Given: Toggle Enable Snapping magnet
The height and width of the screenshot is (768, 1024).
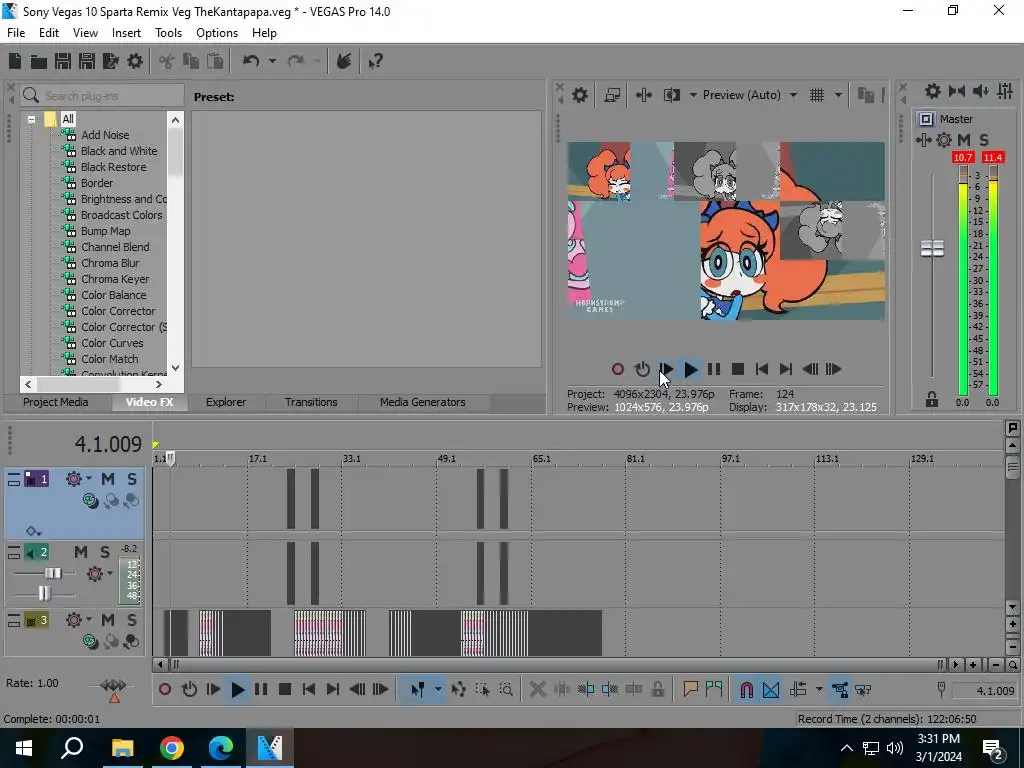Looking at the screenshot, I should point(746,690).
